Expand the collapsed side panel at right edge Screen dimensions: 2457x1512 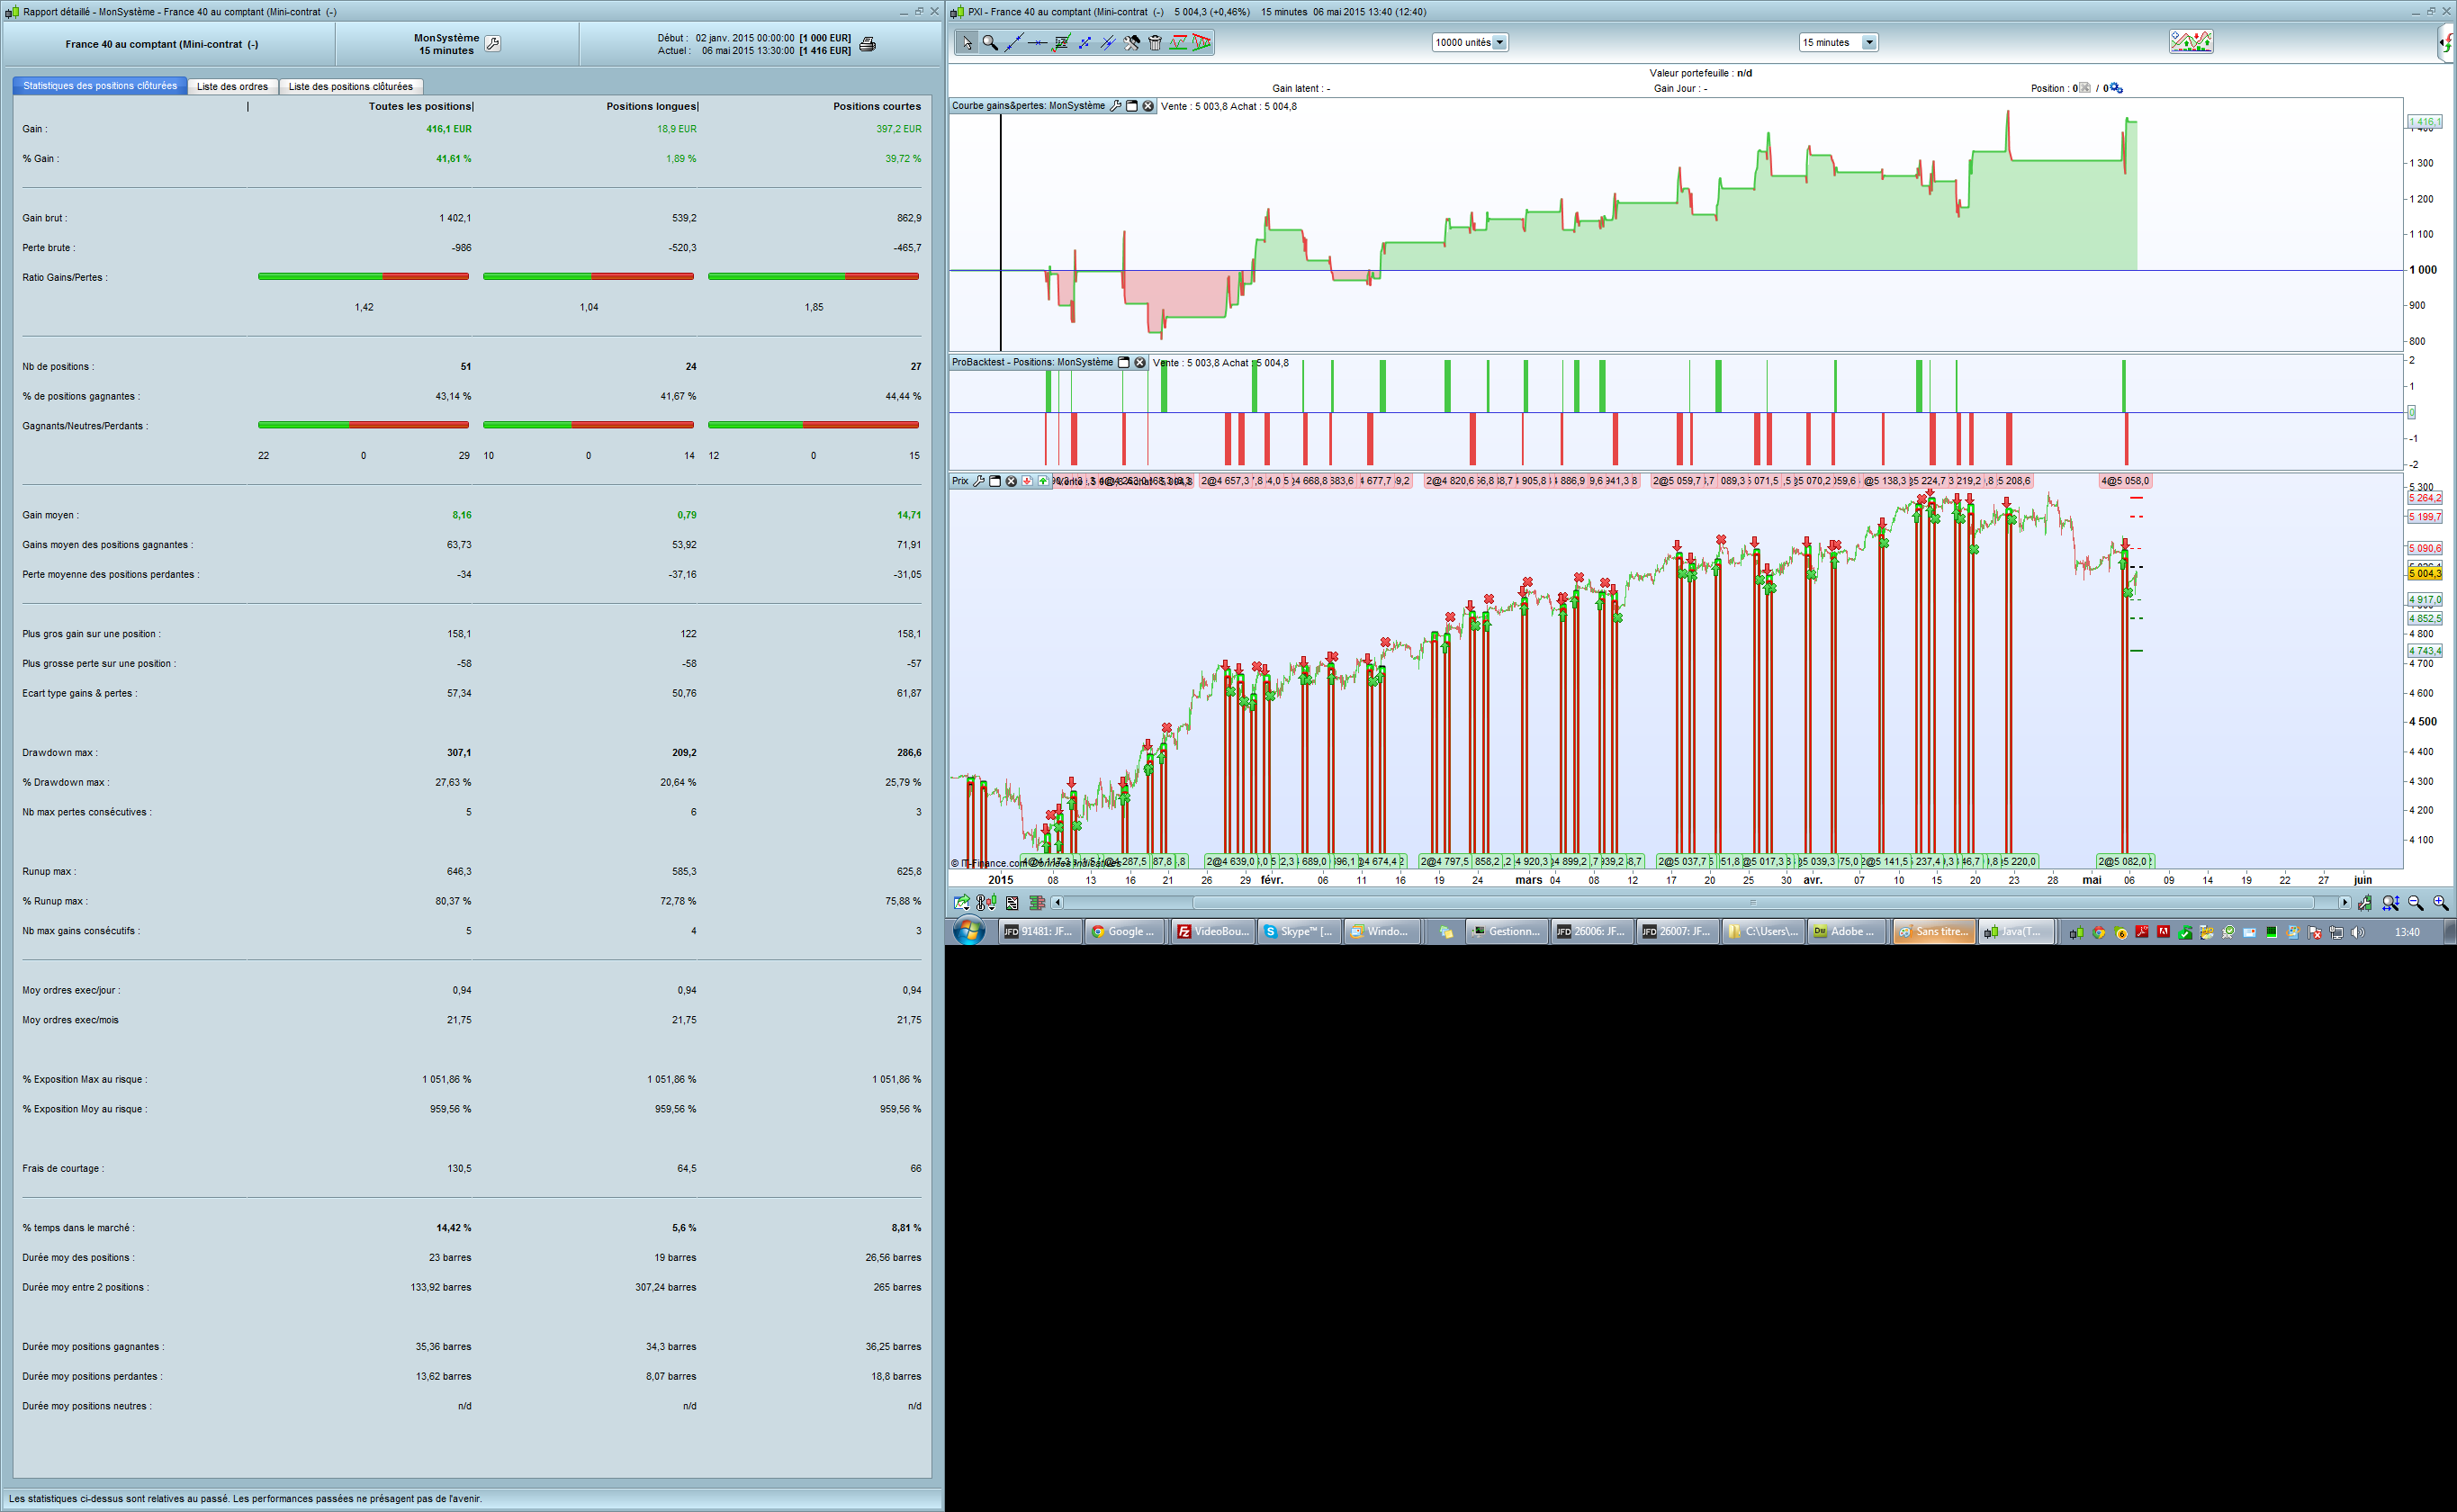2446,42
